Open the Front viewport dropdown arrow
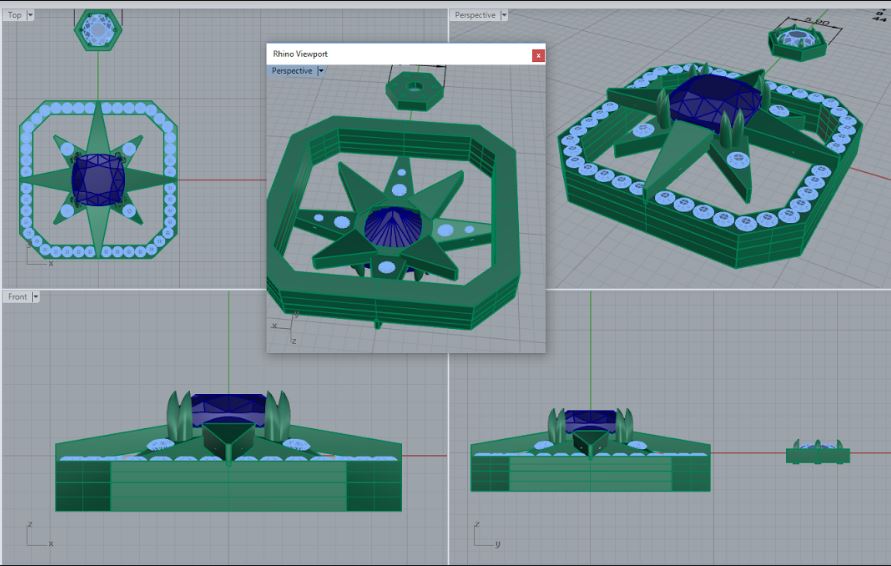Image resolution: width=891 pixels, height=566 pixels. pos(36,297)
